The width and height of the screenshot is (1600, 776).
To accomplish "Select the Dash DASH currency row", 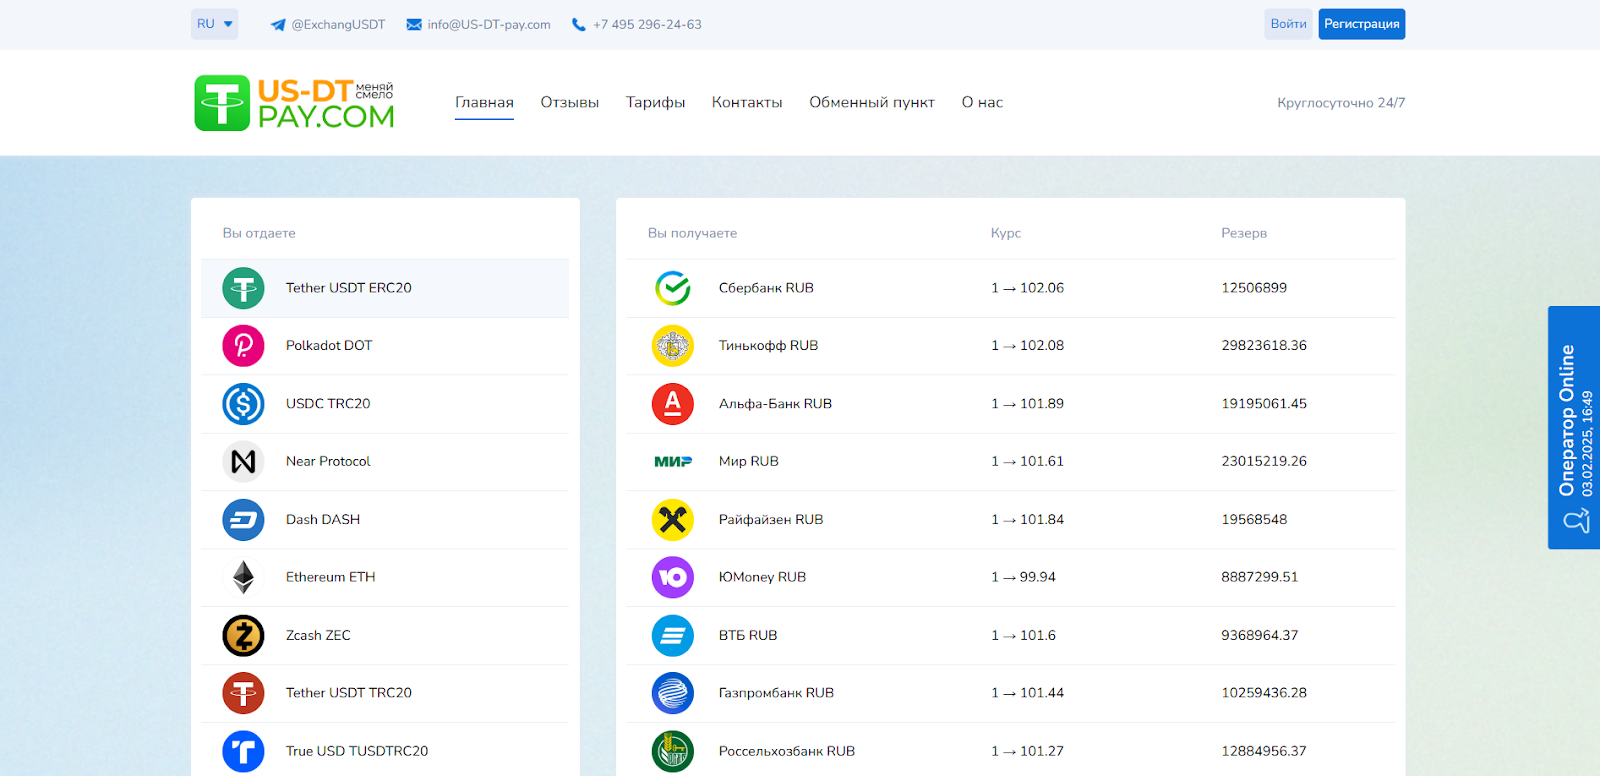I will (x=384, y=520).
